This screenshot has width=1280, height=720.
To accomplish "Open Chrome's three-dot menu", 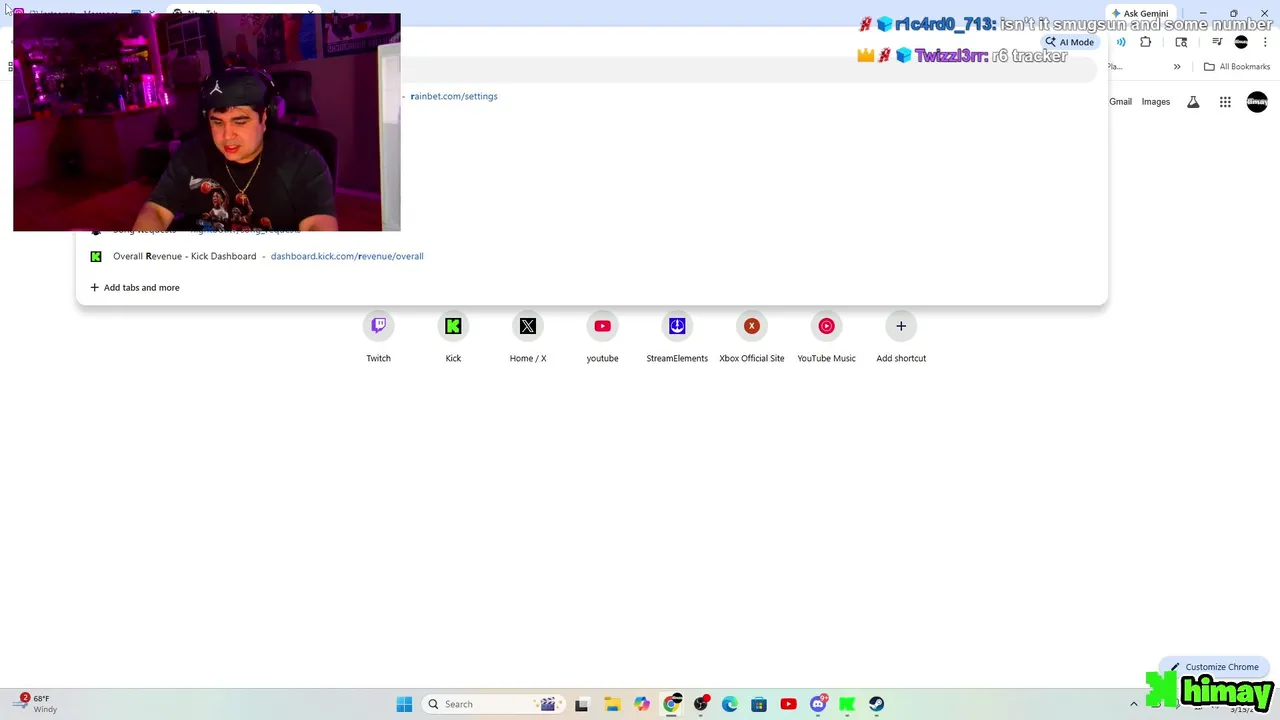I will 1265,42.
